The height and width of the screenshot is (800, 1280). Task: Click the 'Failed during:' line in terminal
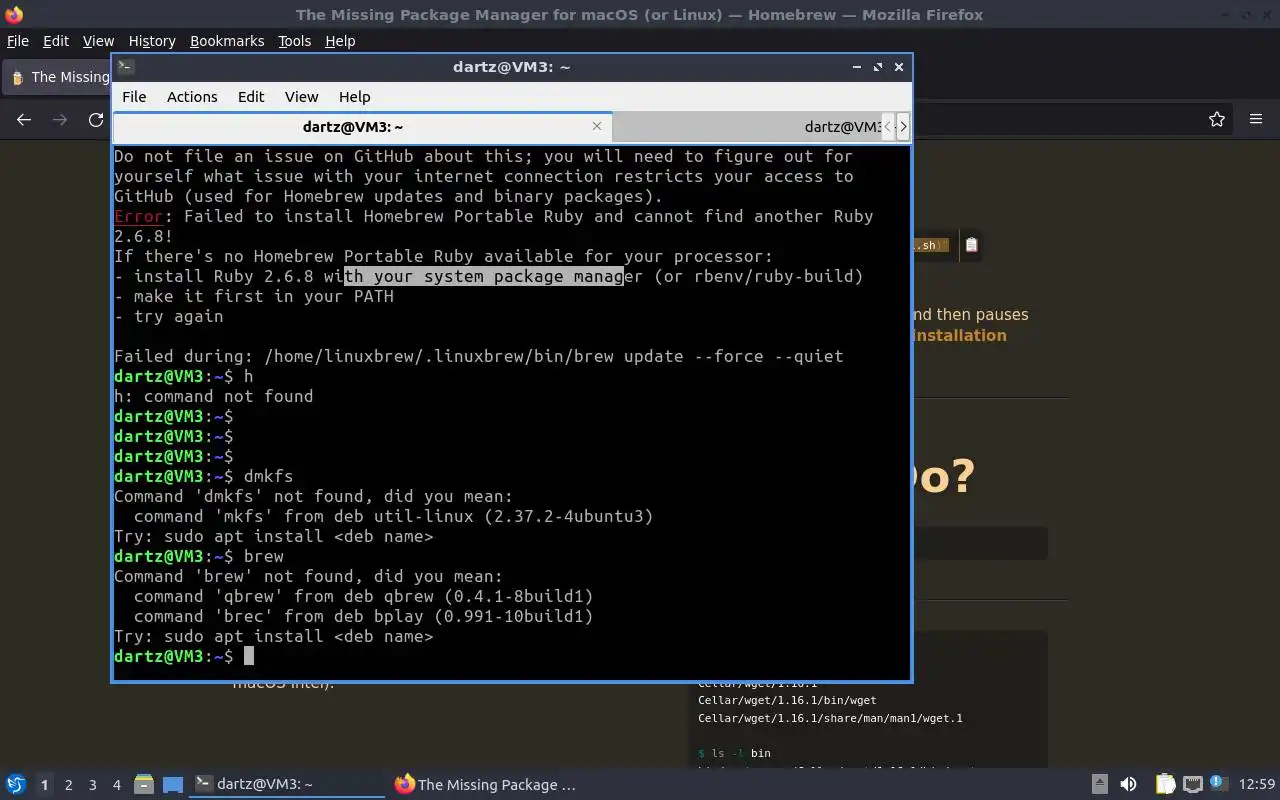479,356
